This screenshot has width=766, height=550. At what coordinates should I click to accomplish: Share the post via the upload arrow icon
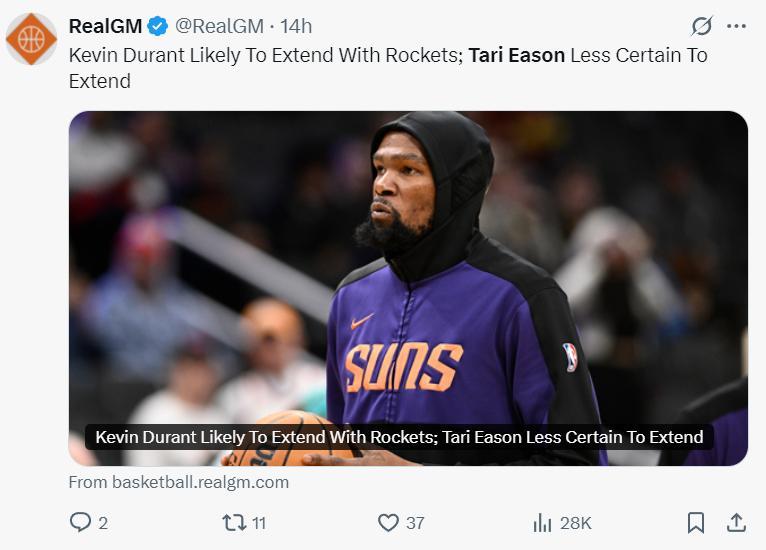(736, 522)
